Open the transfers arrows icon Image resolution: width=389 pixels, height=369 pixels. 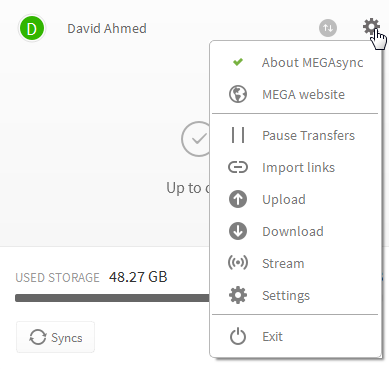tap(328, 28)
